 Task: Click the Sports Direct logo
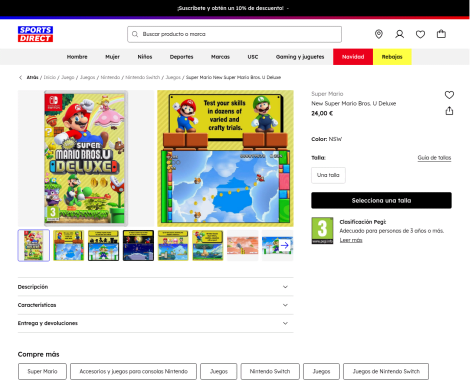point(35,34)
